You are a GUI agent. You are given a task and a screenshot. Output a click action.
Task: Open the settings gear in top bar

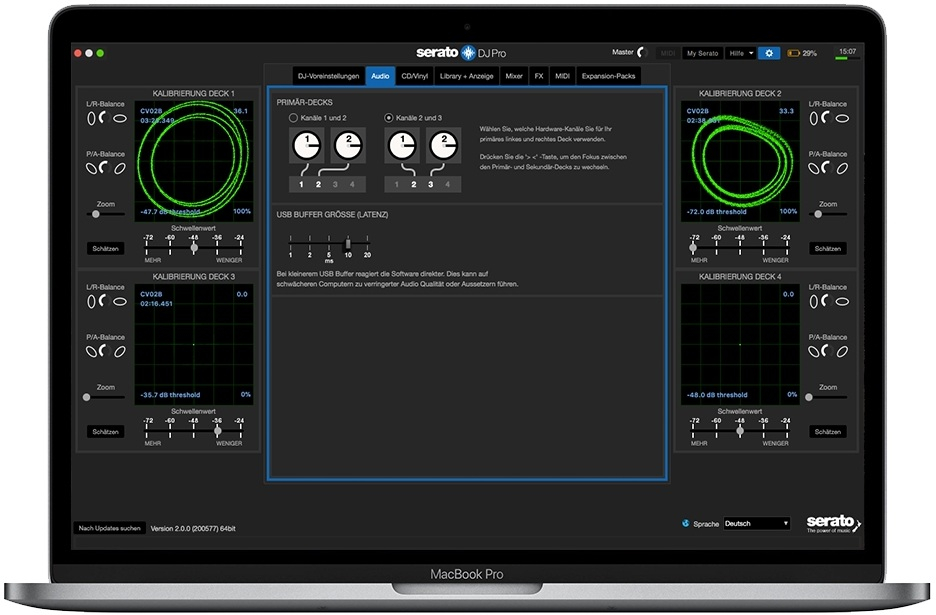(769, 53)
